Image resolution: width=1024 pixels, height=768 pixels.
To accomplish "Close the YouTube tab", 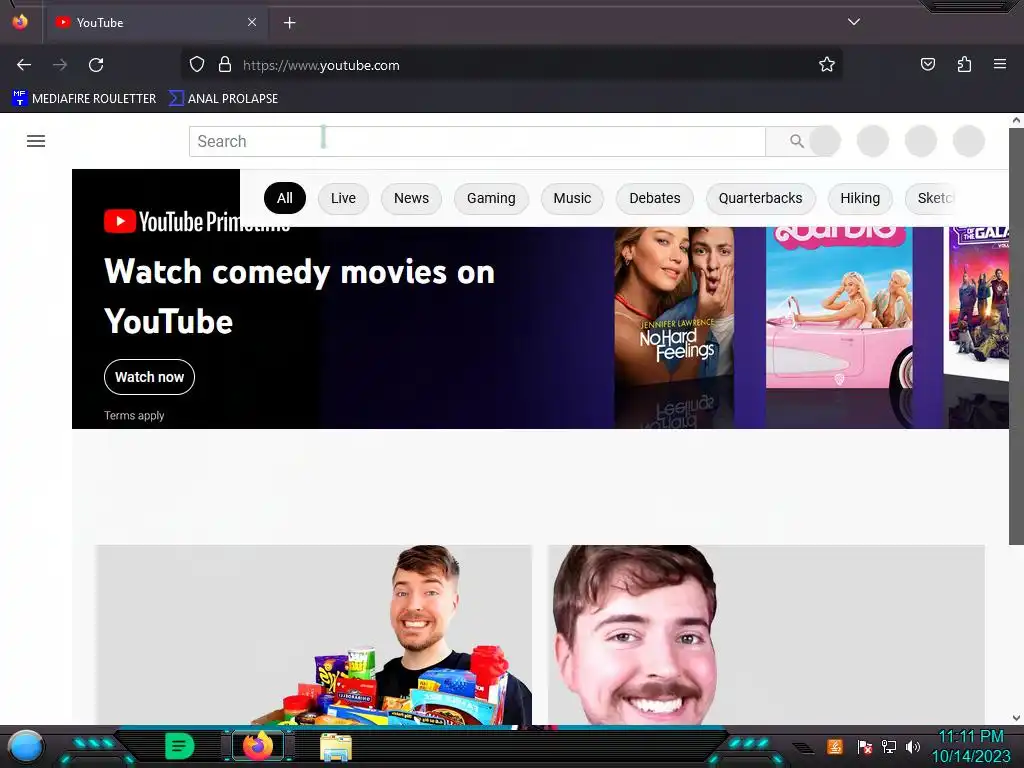I will (251, 22).
